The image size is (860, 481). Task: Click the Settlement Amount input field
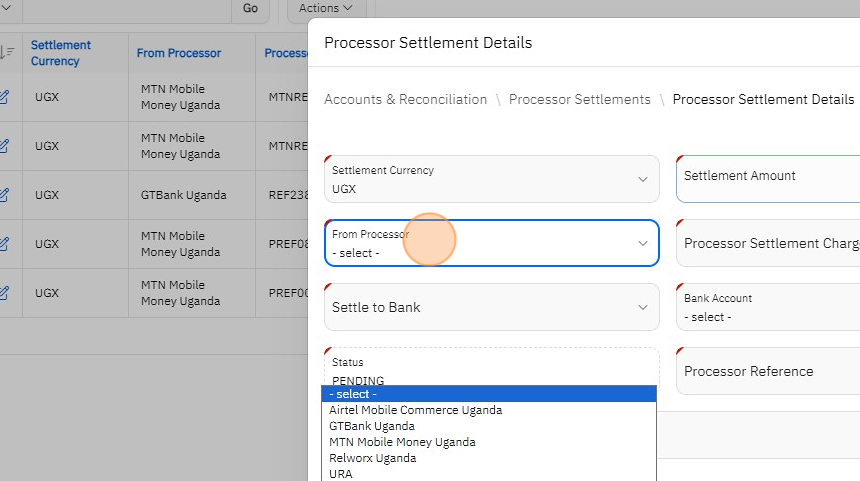[x=768, y=179]
